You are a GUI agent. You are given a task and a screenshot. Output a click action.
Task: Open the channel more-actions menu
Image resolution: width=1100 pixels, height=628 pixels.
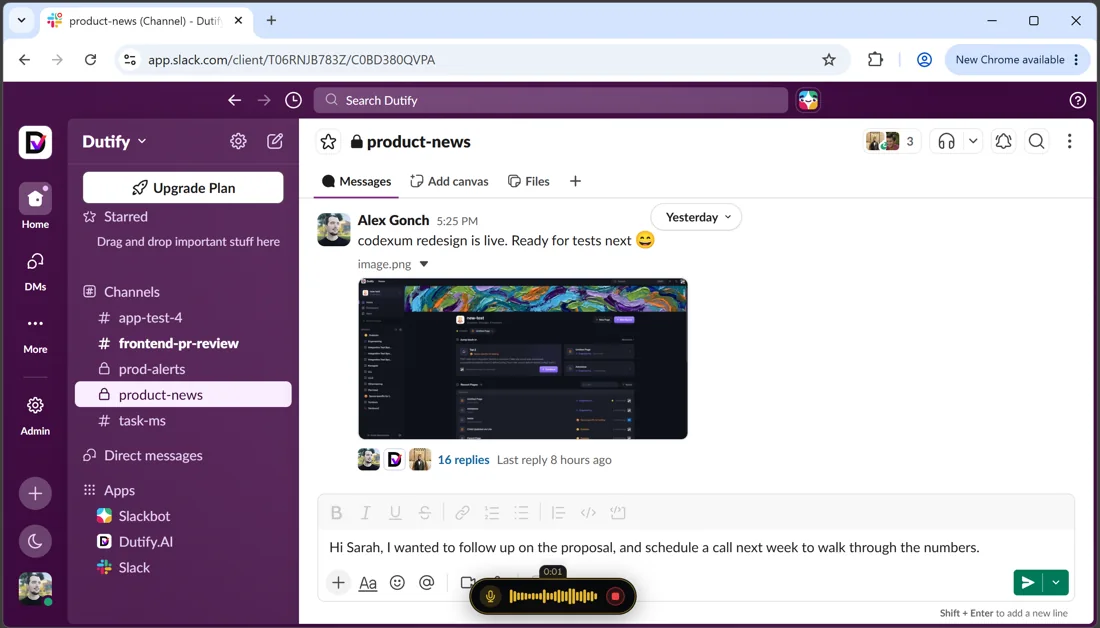coord(1069,141)
